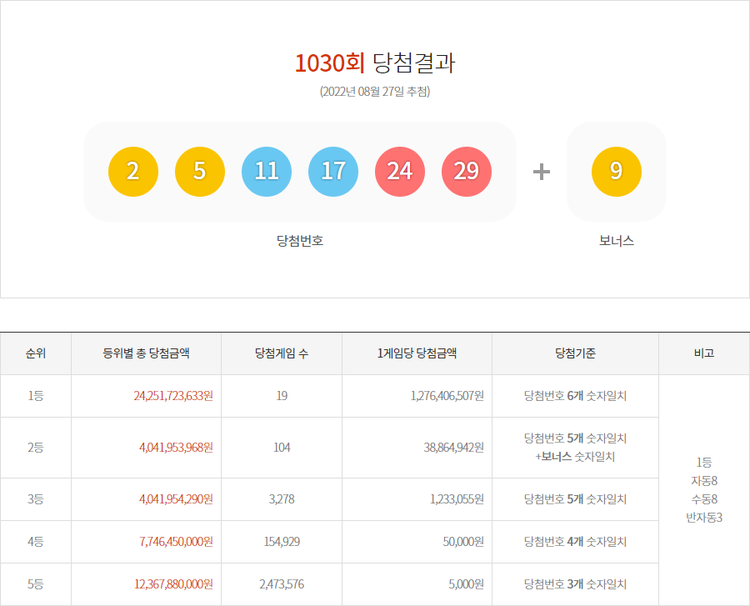Click the blue ball number 11
This screenshot has height=606, width=750.
tap(266, 171)
